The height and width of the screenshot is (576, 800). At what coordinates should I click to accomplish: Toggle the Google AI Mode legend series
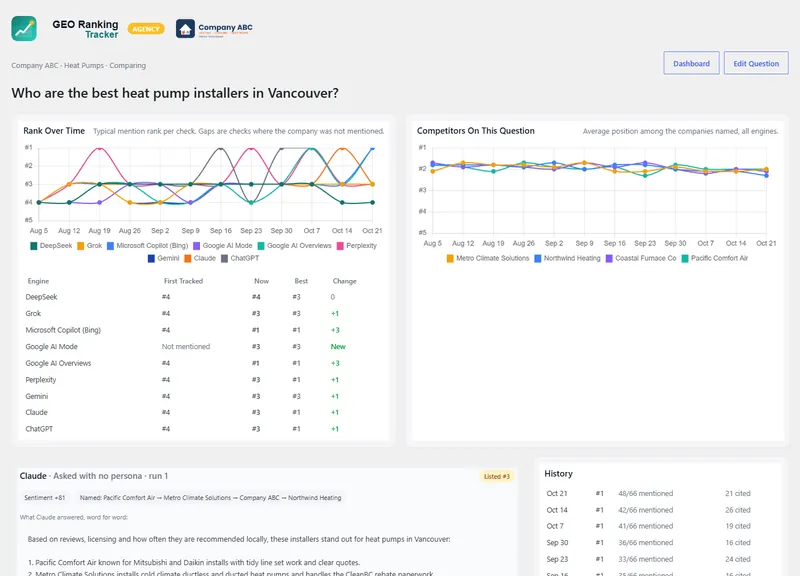(222, 245)
